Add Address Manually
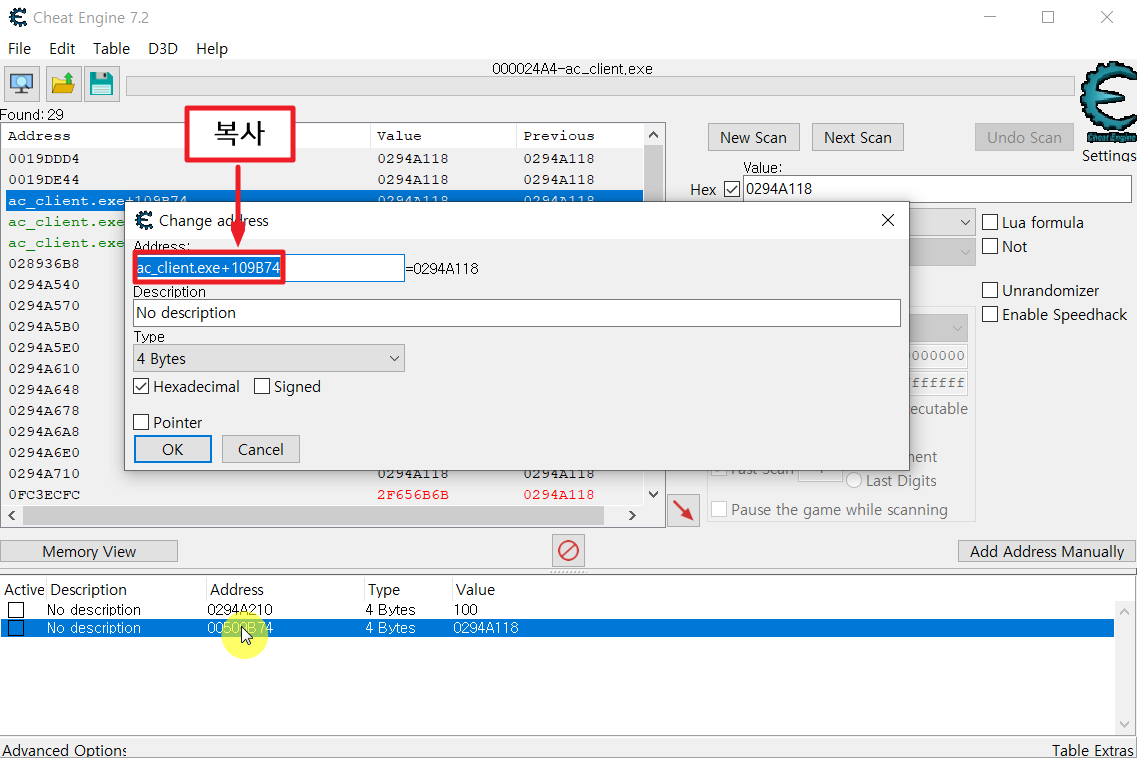Viewport: 1137px width, 758px height. click(1047, 551)
